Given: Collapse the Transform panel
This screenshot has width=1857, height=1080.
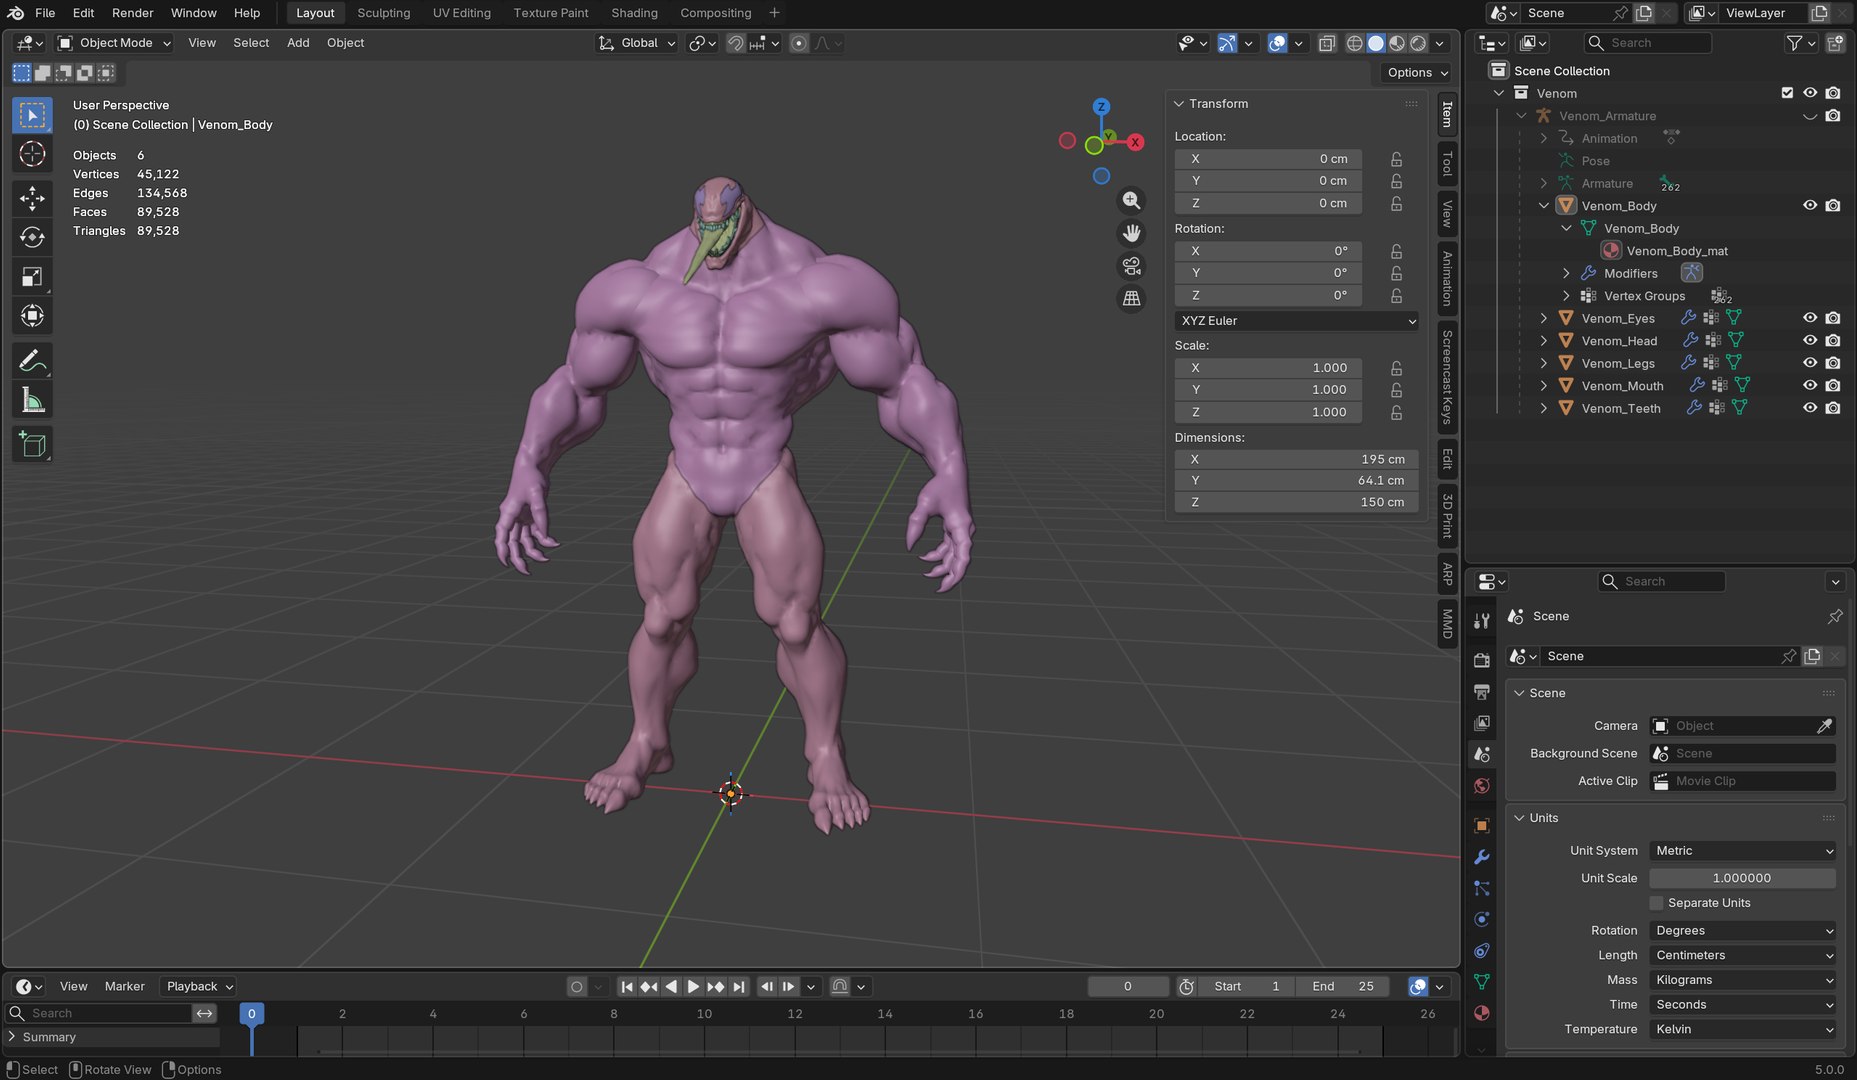Looking at the screenshot, I should click(1179, 104).
